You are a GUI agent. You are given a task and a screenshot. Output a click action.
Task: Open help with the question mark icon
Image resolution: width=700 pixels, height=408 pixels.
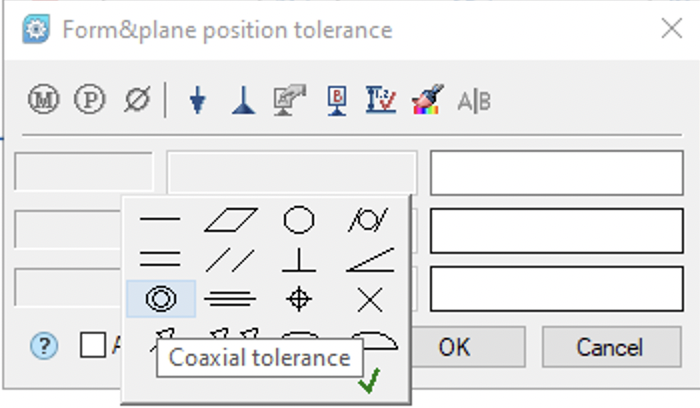pyautogui.click(x=44, y=346)
